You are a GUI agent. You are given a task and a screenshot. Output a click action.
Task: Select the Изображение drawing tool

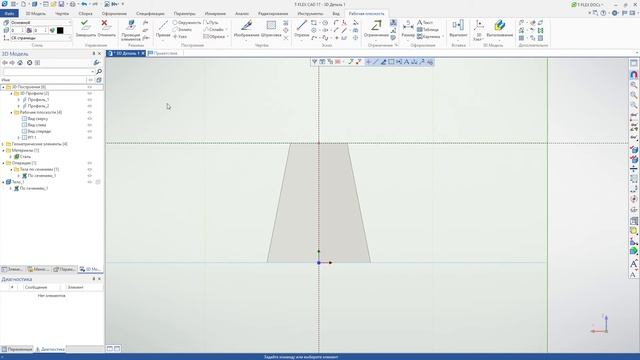246,29
